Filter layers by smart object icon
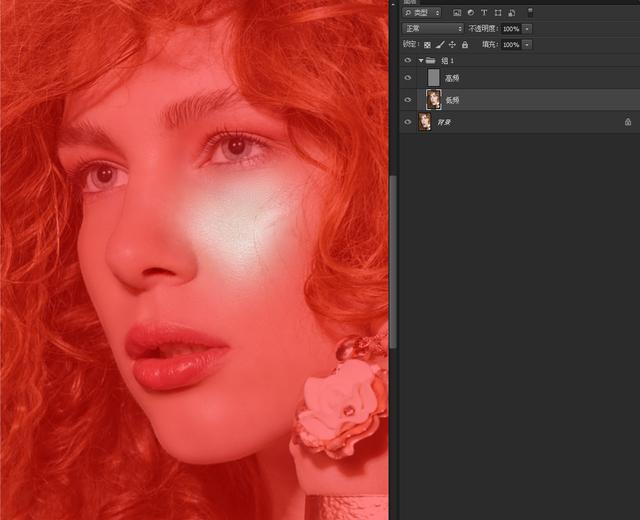640x520 pixels. (x=511, y=13)
